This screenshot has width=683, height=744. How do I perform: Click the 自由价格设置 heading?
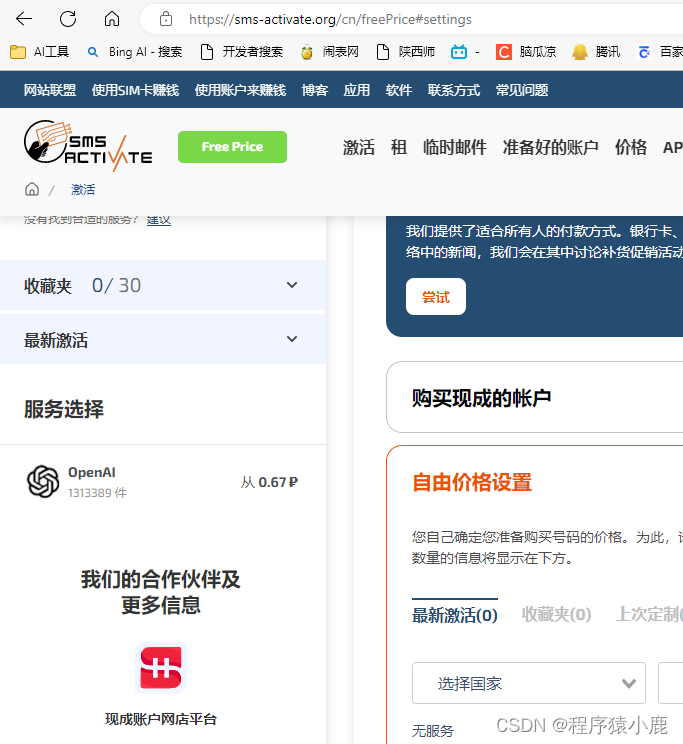(472, 482)
